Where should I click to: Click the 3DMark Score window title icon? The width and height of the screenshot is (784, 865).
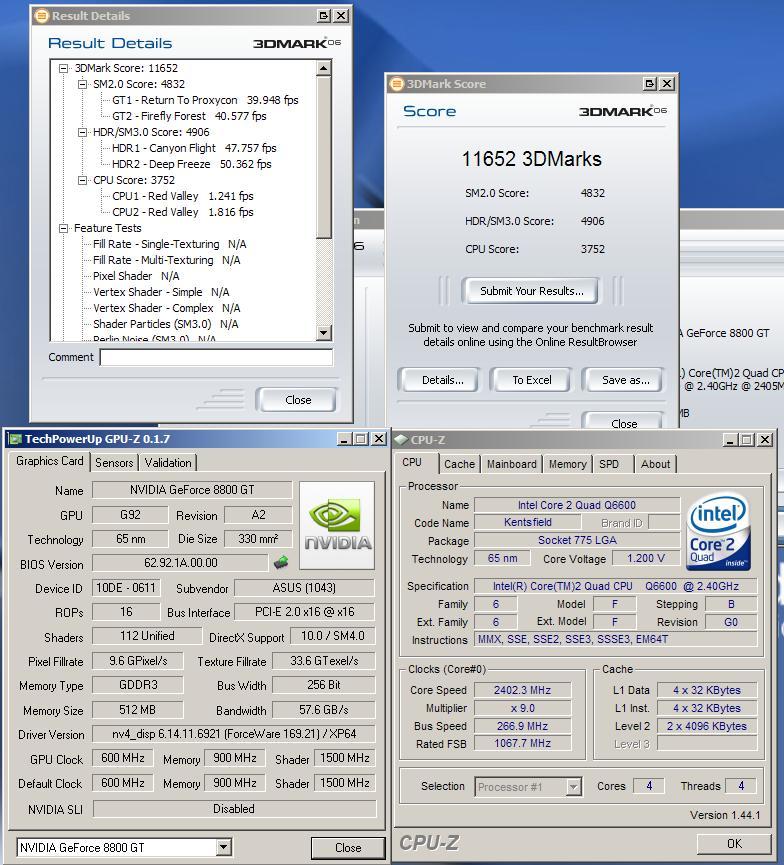click(x=397, y=84)
